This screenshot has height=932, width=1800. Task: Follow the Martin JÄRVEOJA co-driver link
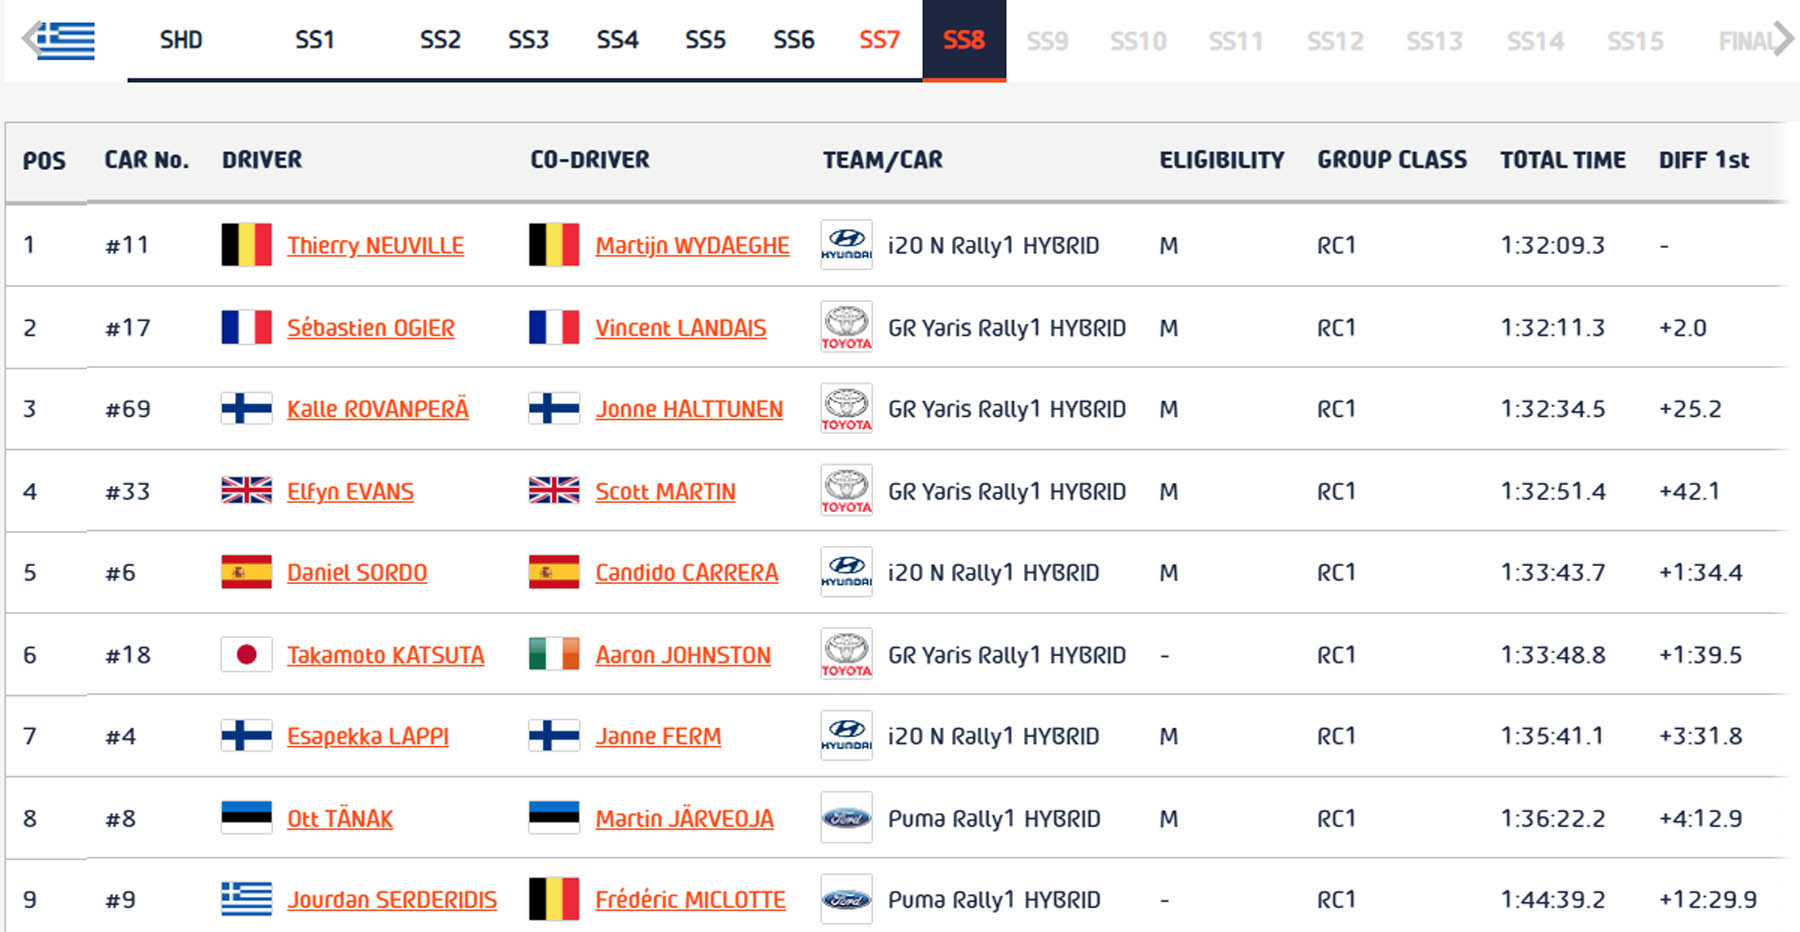click(684, 819)
